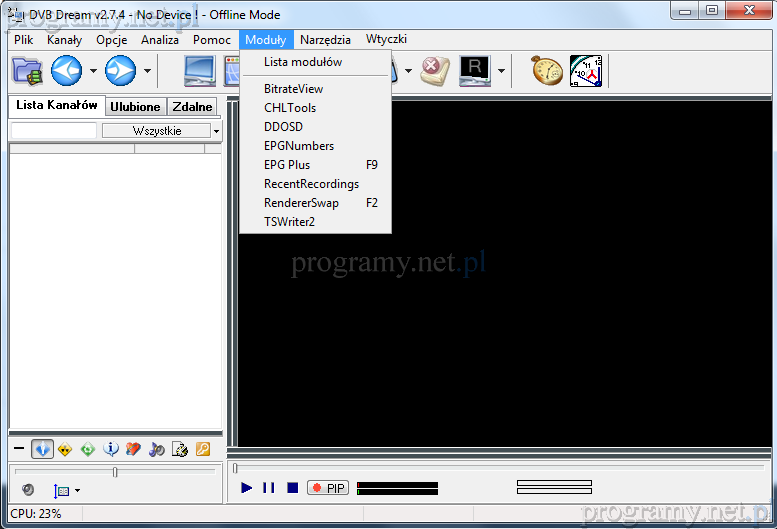777x529 pixels.
Task: Open the dropdown arrow beside the next channel button
Action: [x=147, y=71]
